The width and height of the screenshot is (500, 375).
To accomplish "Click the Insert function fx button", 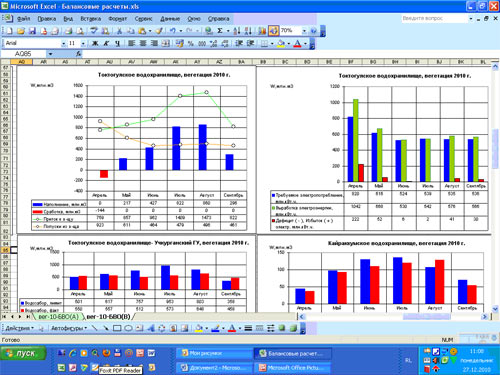I will pyautogui.click(x=78, y=54).
